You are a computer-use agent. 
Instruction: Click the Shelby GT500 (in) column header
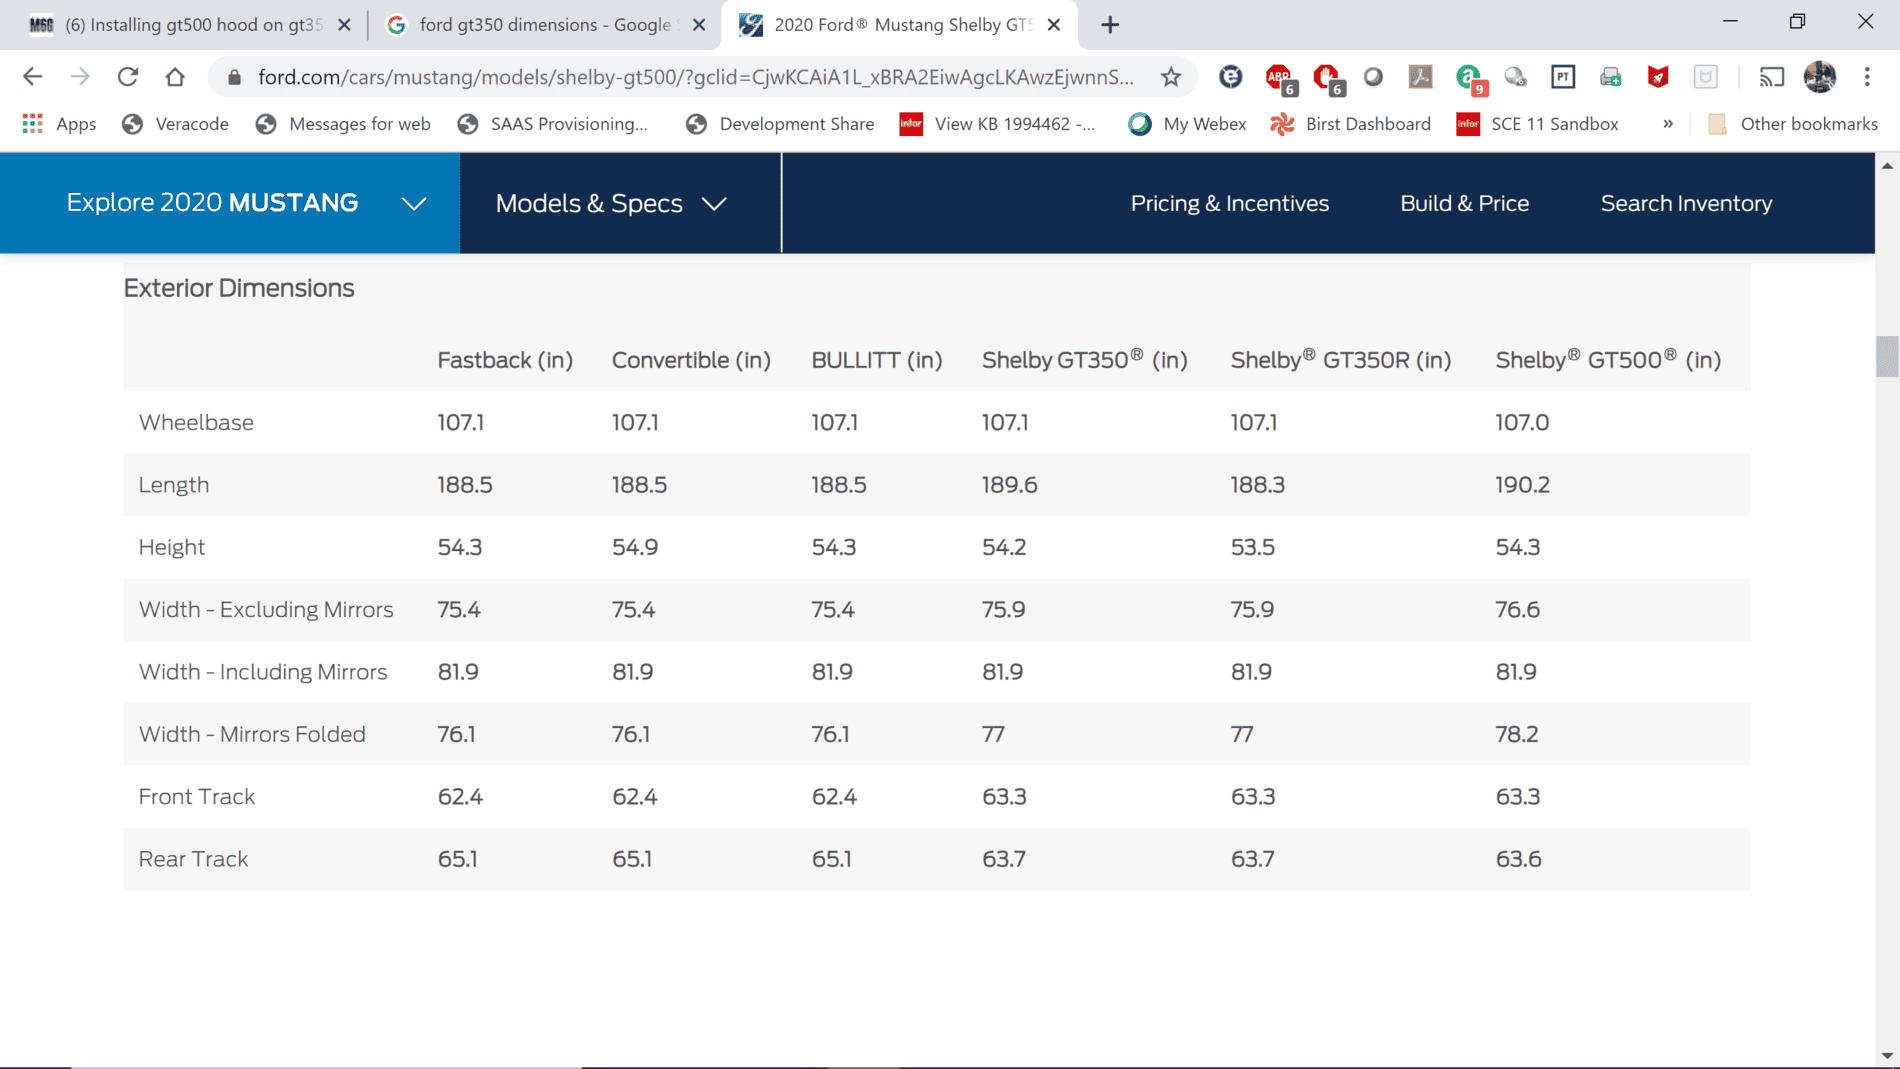point(1608,360)
